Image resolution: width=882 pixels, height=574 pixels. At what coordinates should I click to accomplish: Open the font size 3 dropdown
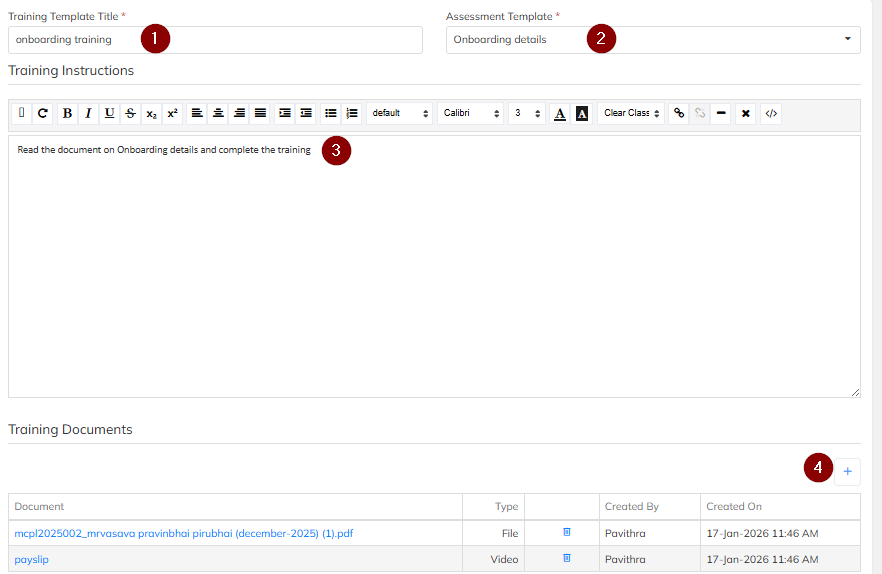click(526, 113)
